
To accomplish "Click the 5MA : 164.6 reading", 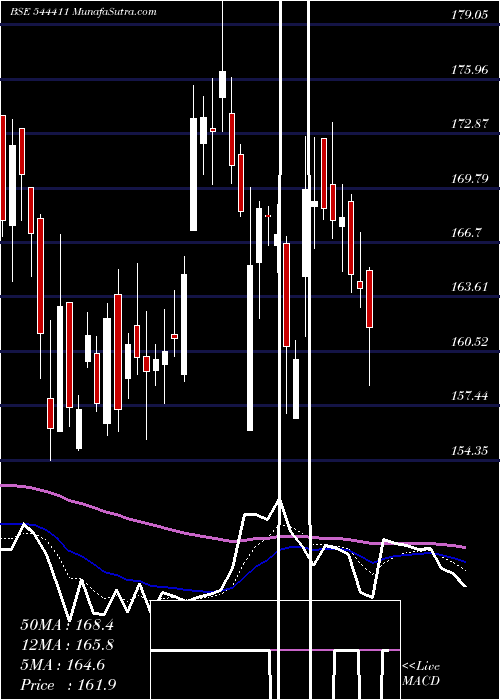I will point(62,665).
